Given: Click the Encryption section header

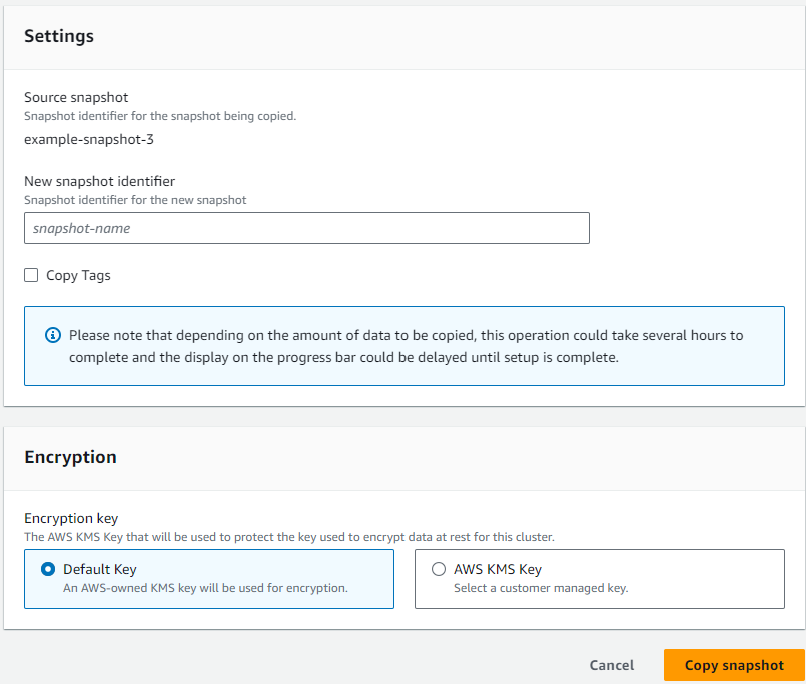Looking at the screenshot, I should [70, 457].
